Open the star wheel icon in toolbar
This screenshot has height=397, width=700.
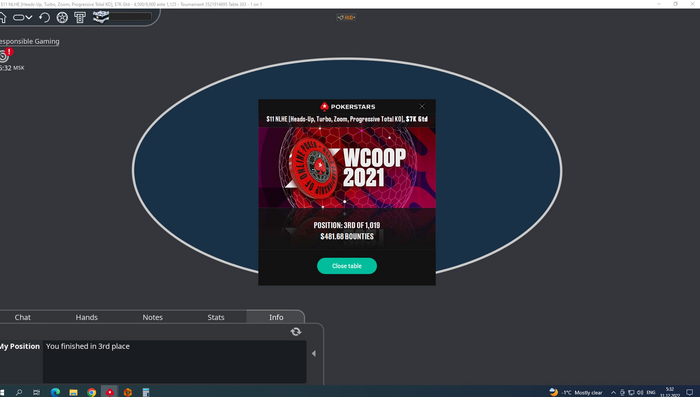point(62,17)
